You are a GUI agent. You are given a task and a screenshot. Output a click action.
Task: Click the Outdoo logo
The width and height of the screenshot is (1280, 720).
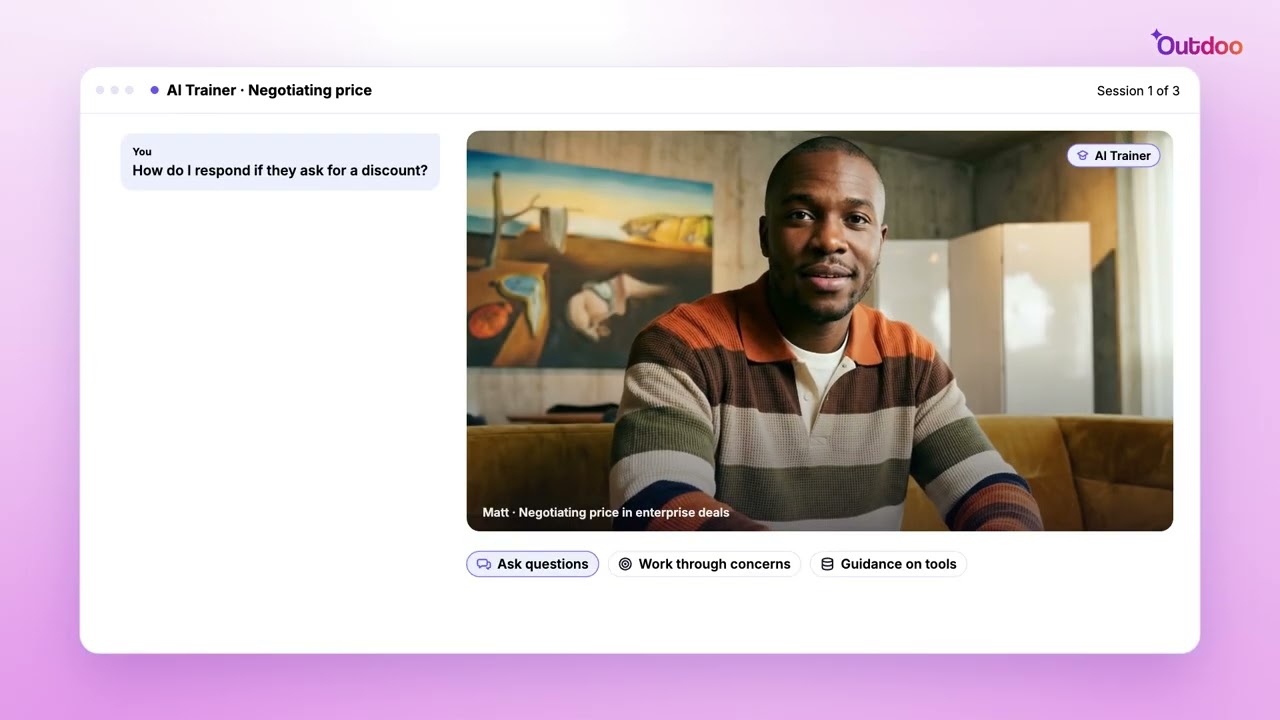click(1196, 43)
